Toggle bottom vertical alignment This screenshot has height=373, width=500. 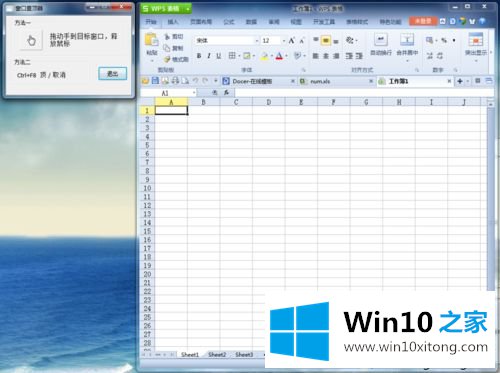coord(336,41)
